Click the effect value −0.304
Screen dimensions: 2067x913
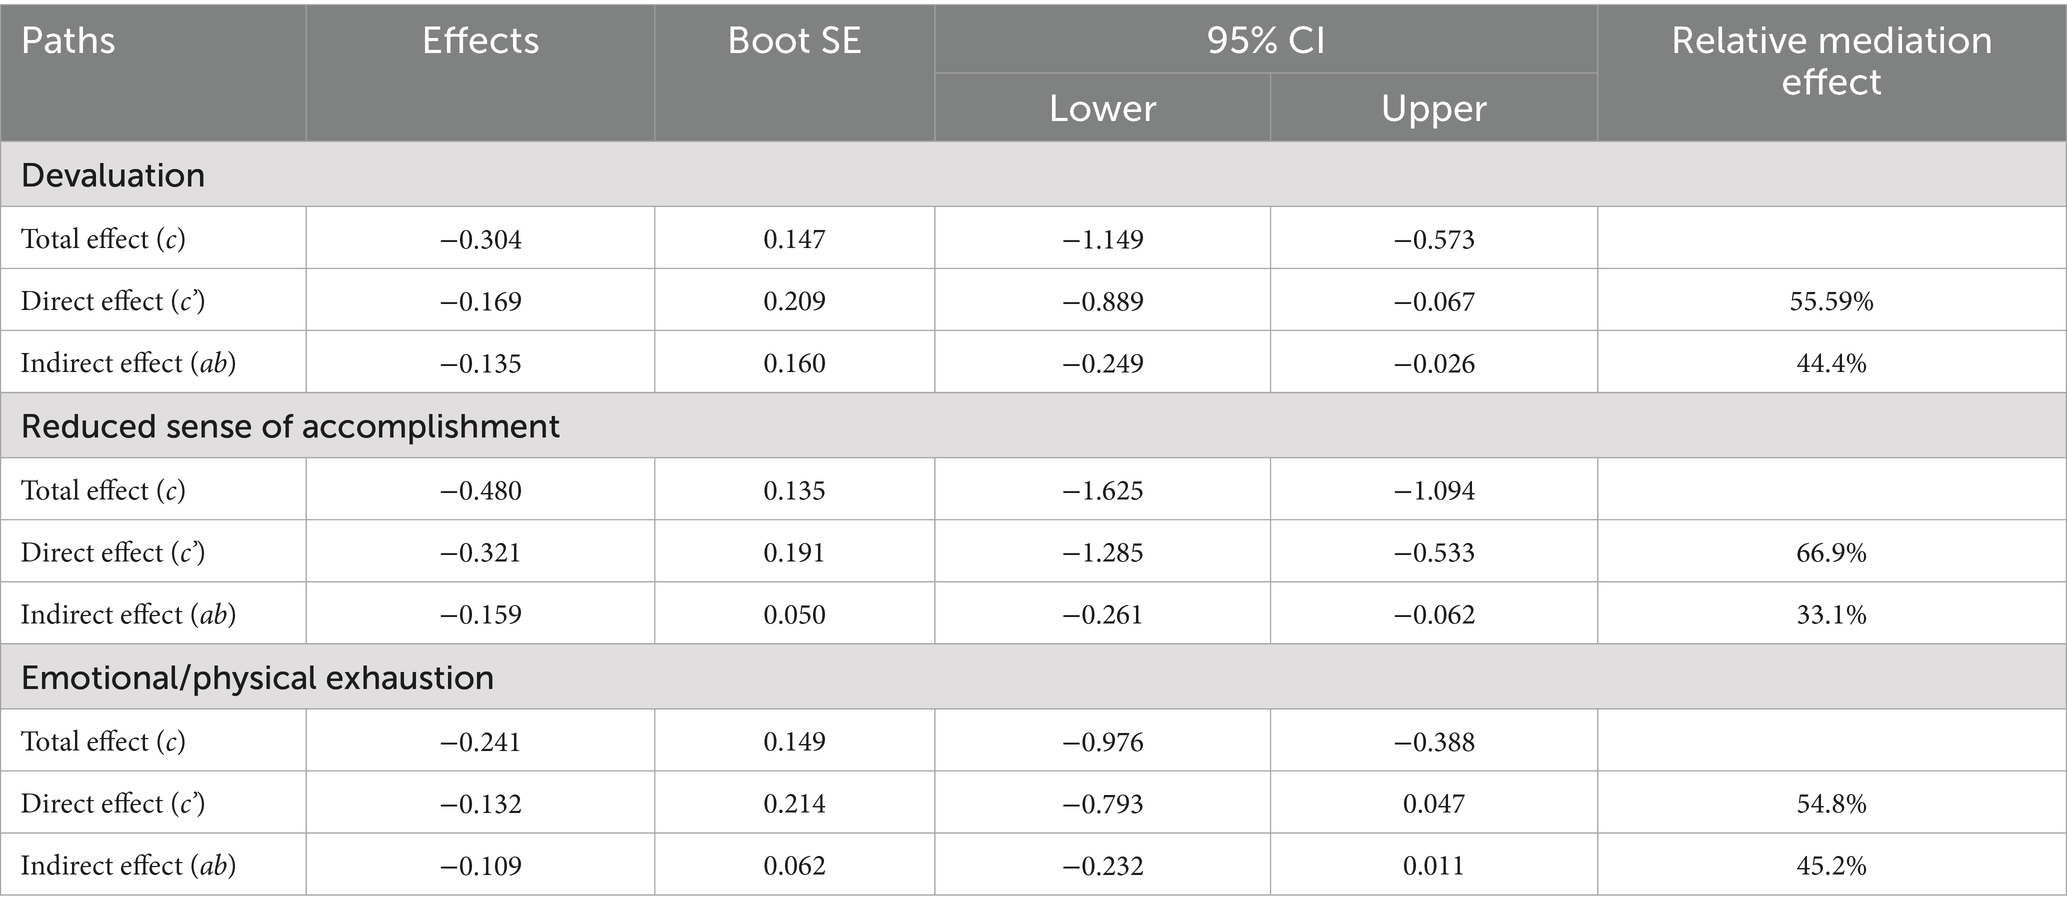481,240
